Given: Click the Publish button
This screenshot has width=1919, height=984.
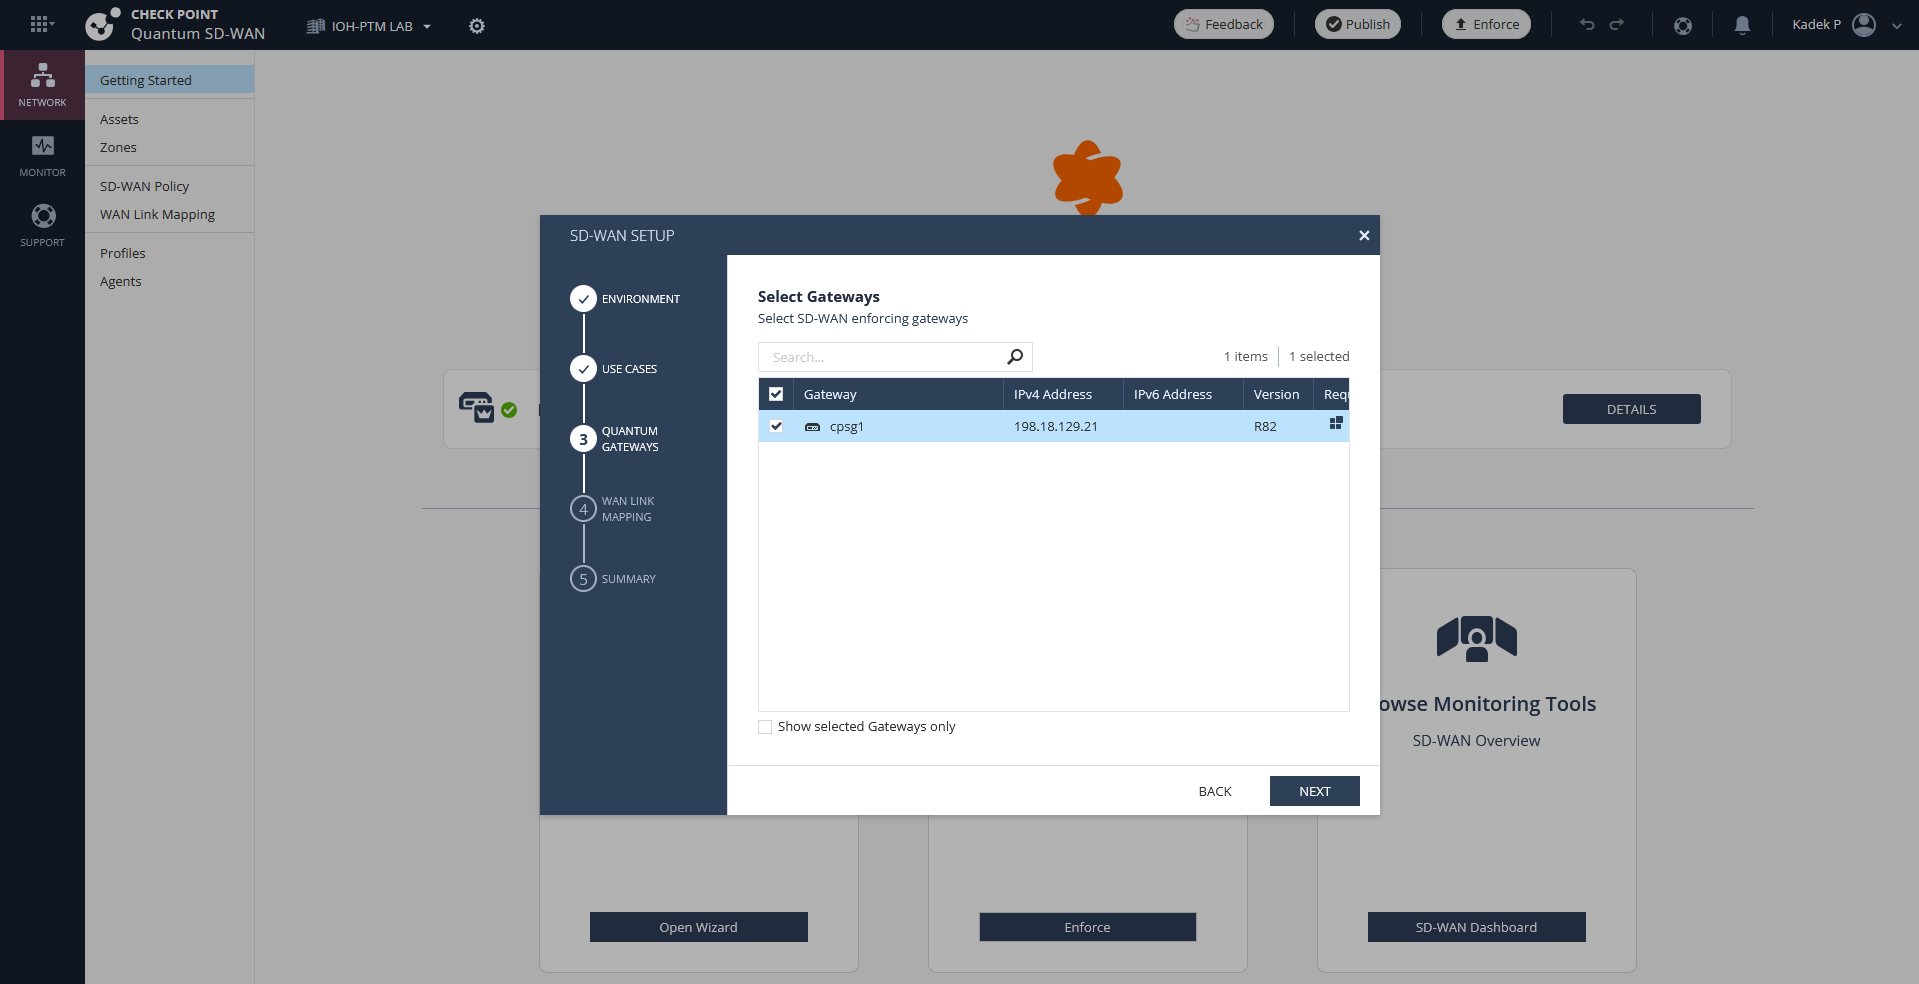Looking at the screenshot, I should pyautogui.click(x=1358, y=24).
